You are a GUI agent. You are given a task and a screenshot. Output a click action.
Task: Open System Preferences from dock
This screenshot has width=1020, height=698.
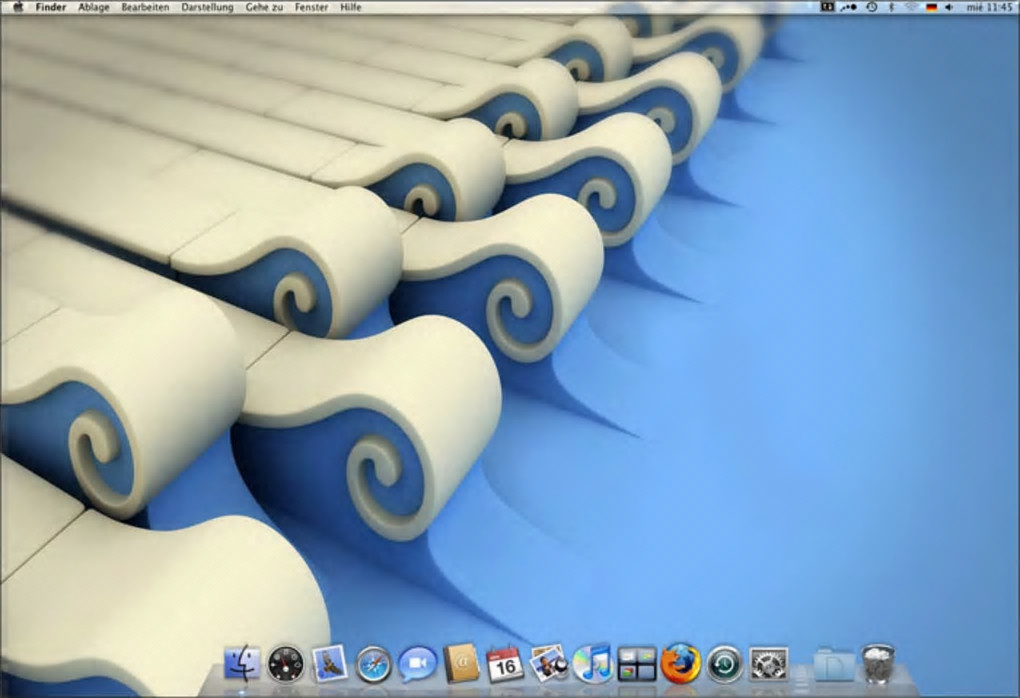tap(768, 664)
